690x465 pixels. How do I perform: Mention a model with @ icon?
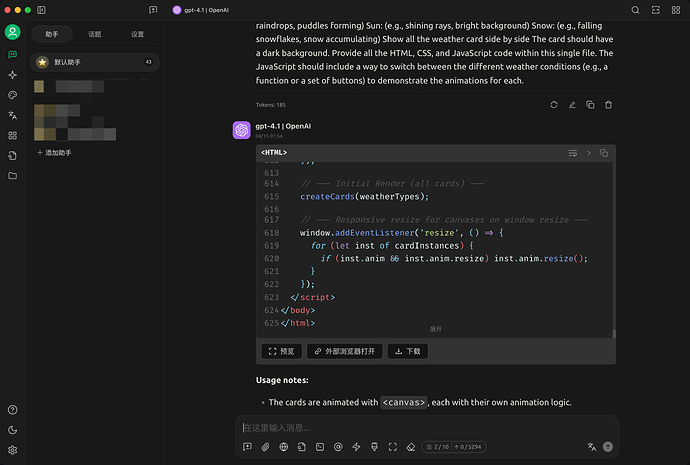pyautogui.click(x=338, y=447)
